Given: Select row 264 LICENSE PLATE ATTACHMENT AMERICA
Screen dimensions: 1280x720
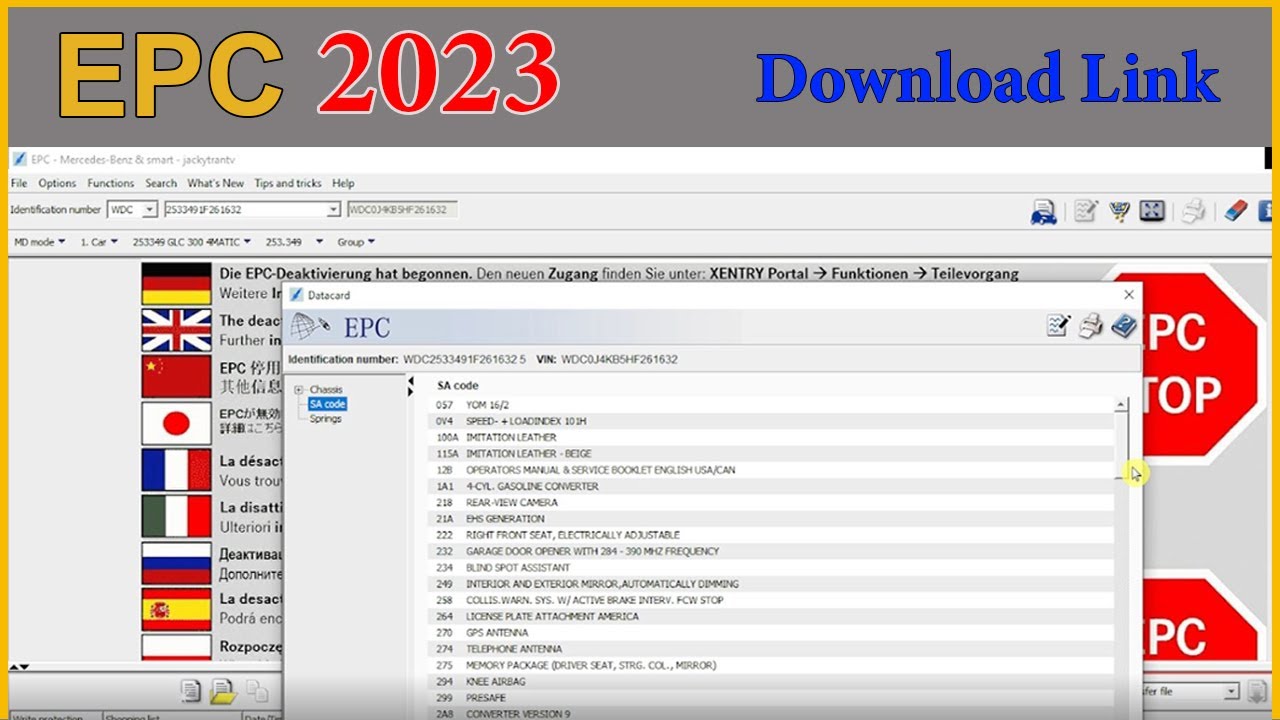Looking at the screenshot, I should click(772, 616).
